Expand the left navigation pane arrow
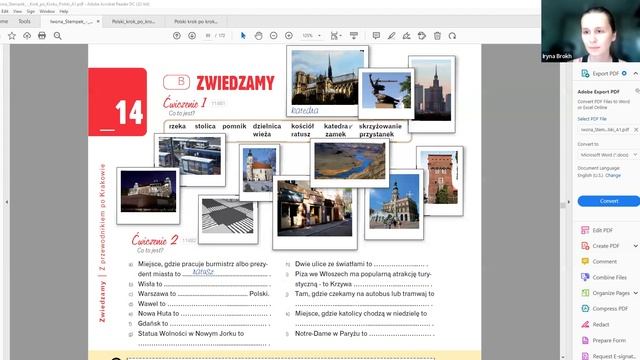The height and width of the screenshot is (360, 640). tap(7, 202)
